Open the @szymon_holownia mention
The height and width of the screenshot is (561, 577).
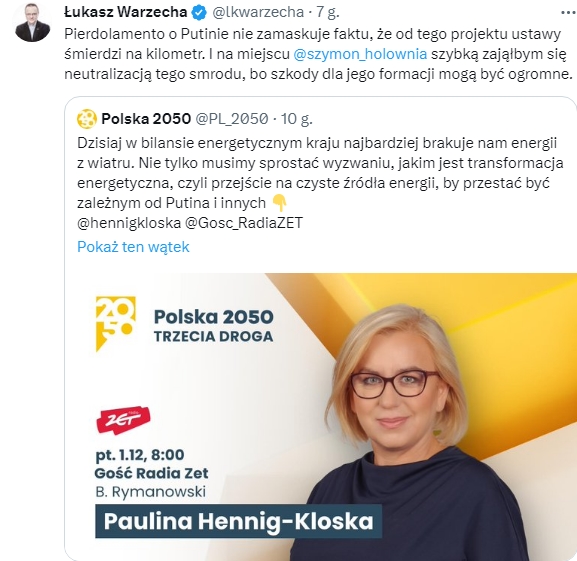(x=360, y=54)
